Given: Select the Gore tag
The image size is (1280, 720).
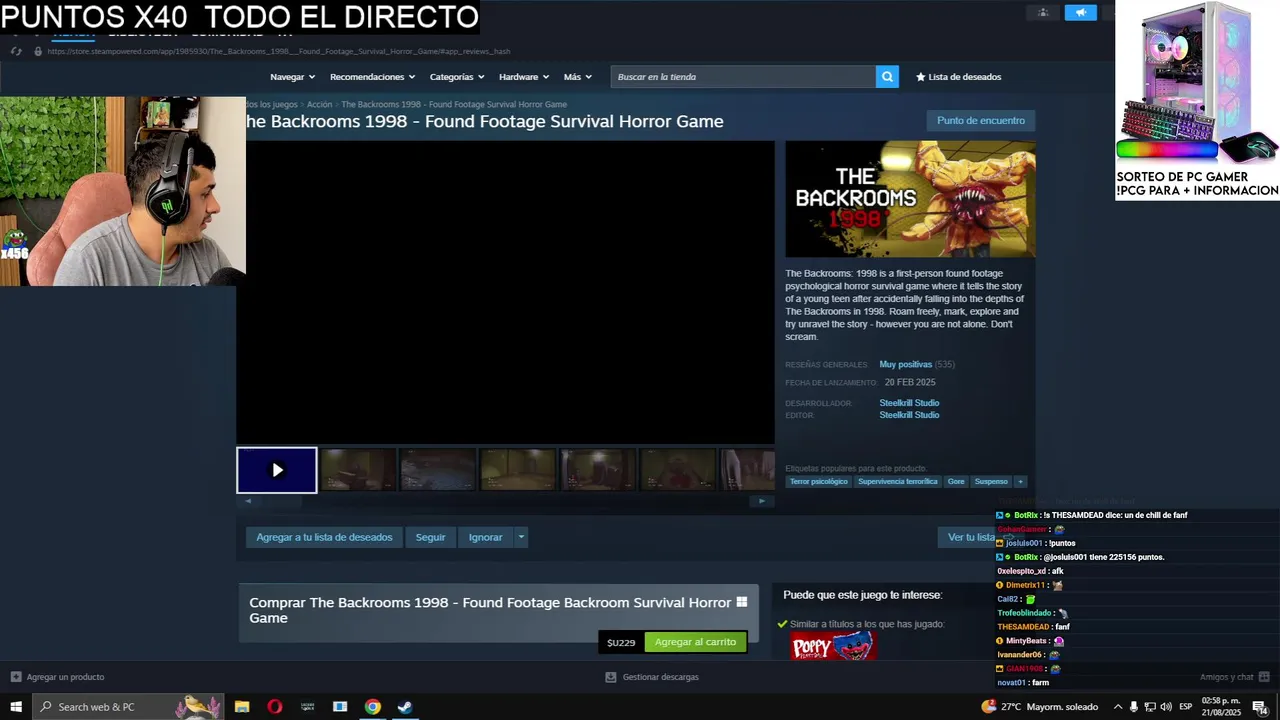Looking at the screenshot, I should point(956,482).
